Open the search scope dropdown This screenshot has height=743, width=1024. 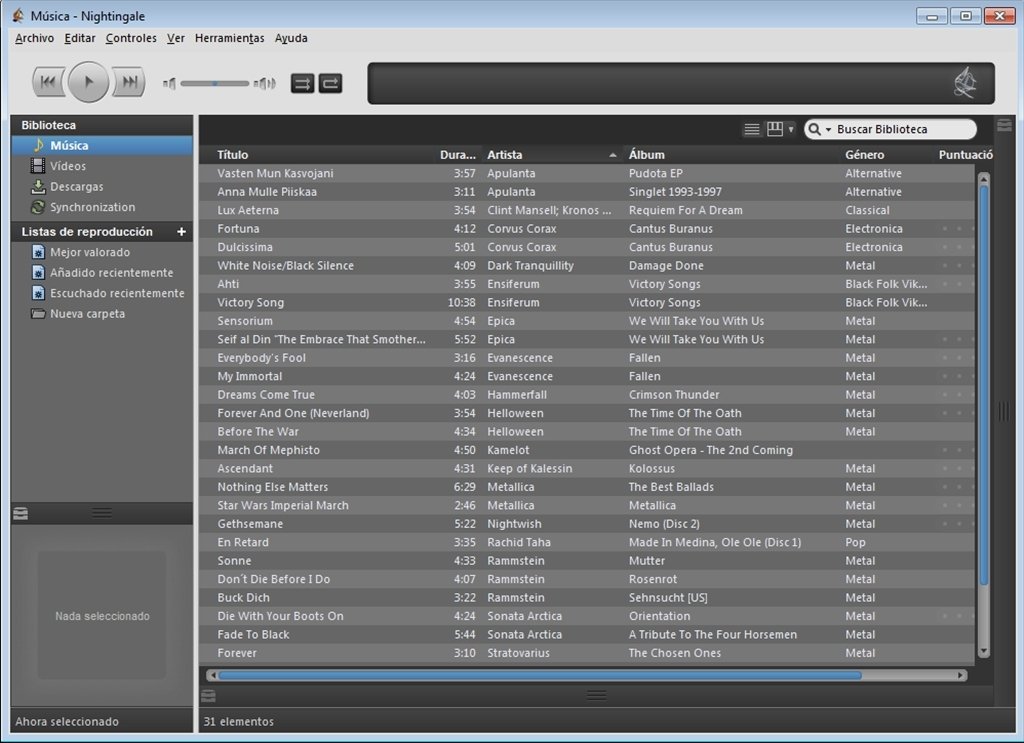(819, 129)
